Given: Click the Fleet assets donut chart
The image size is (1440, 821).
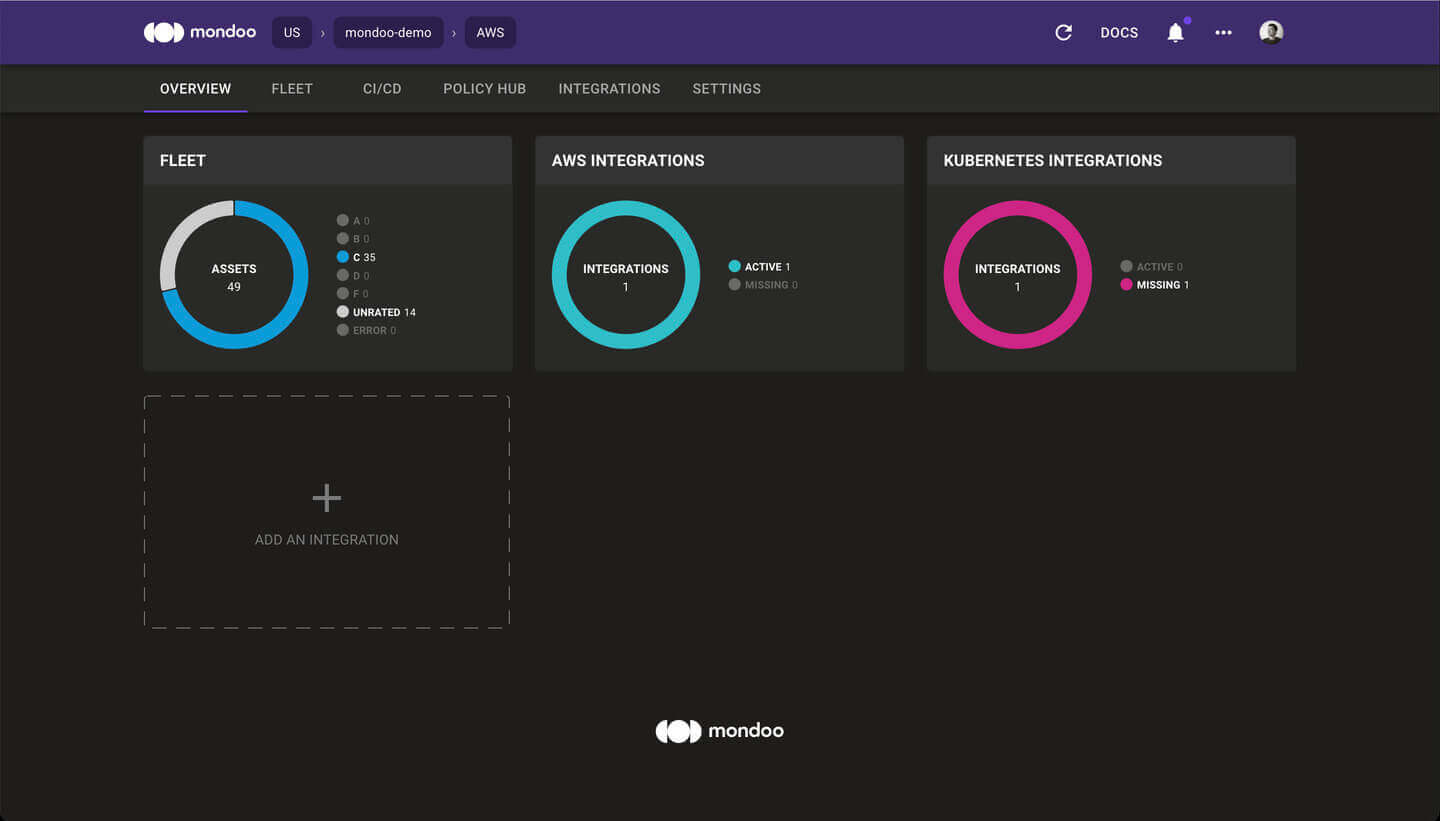Looking at the screenshot, I should (233, 275).
